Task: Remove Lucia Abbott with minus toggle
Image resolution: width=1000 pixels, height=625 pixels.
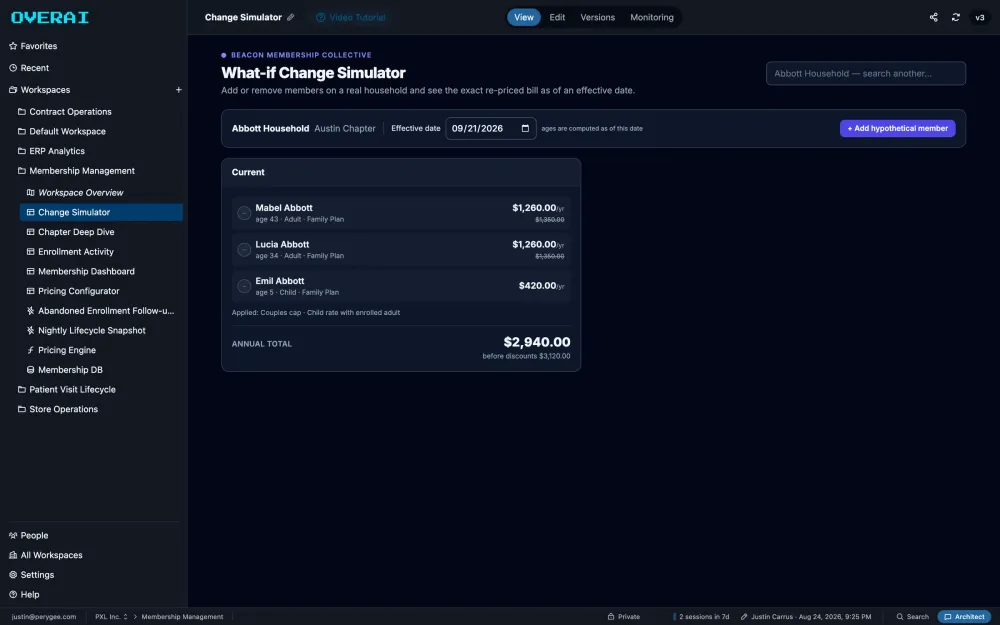Action: tap(244, 249)
